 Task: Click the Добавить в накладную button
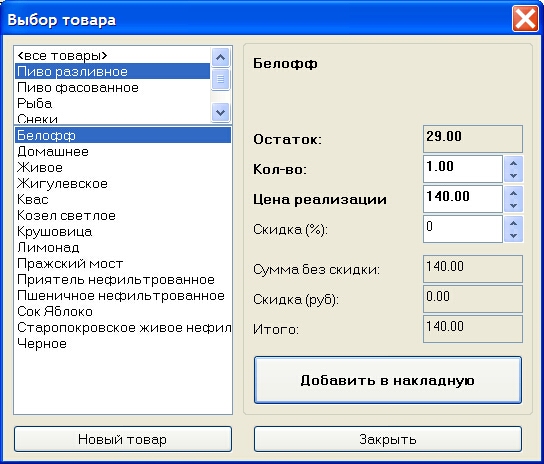coord(388,380)
